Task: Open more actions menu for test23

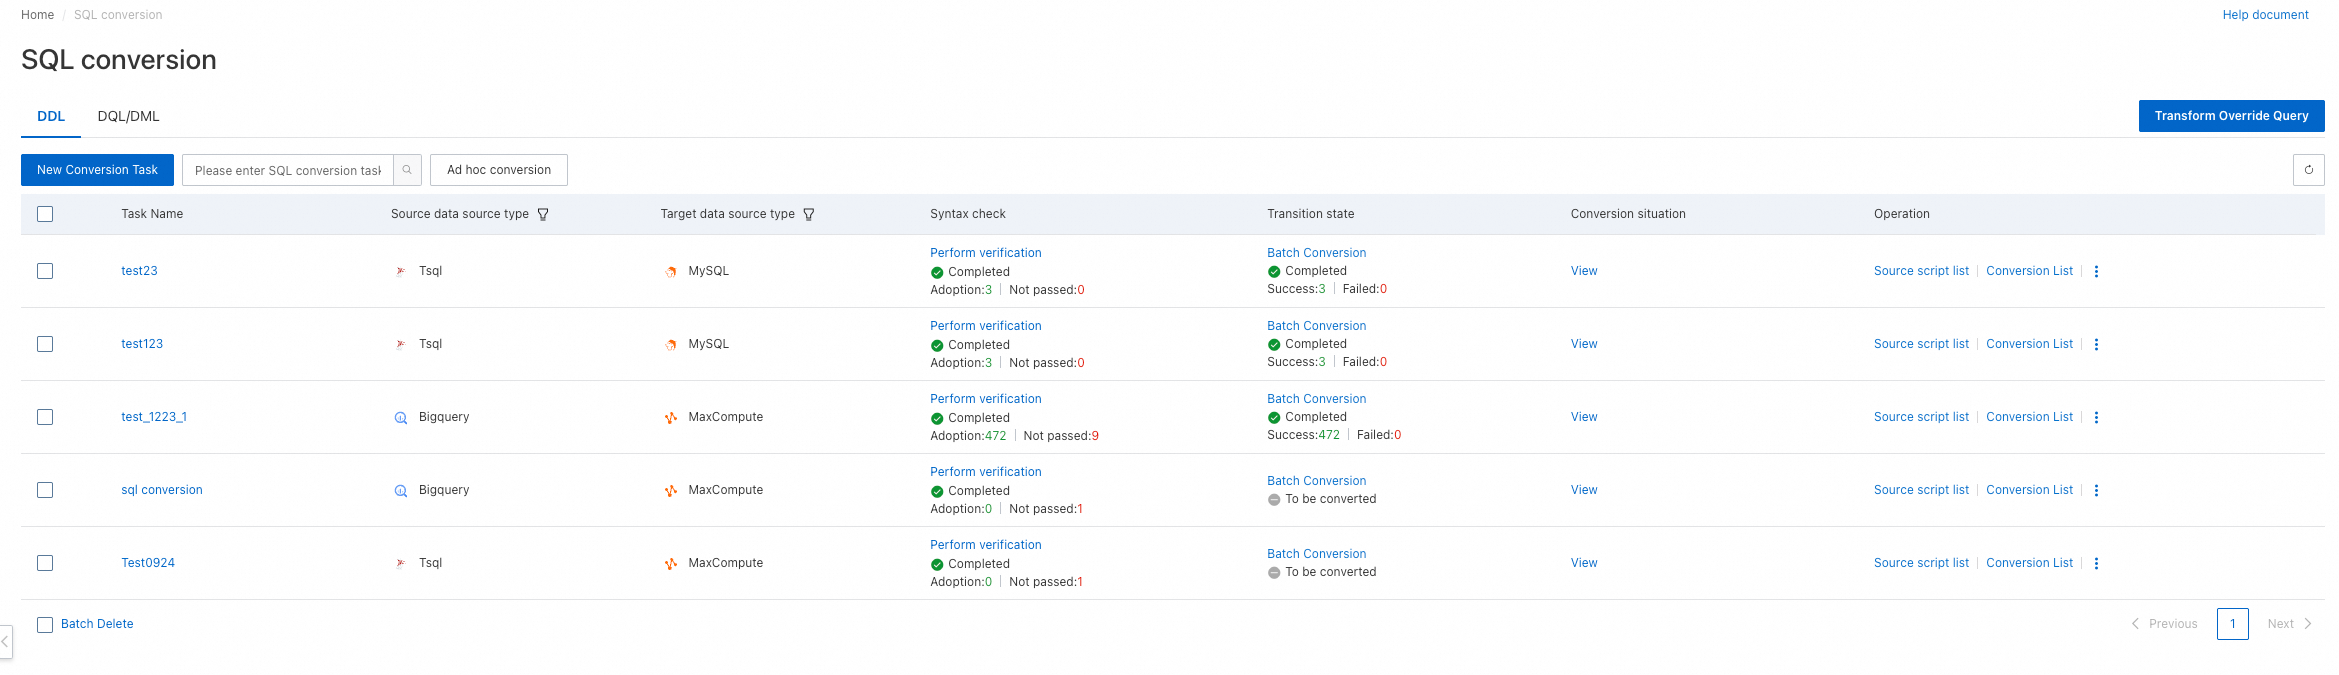Action: point(2096,271)
